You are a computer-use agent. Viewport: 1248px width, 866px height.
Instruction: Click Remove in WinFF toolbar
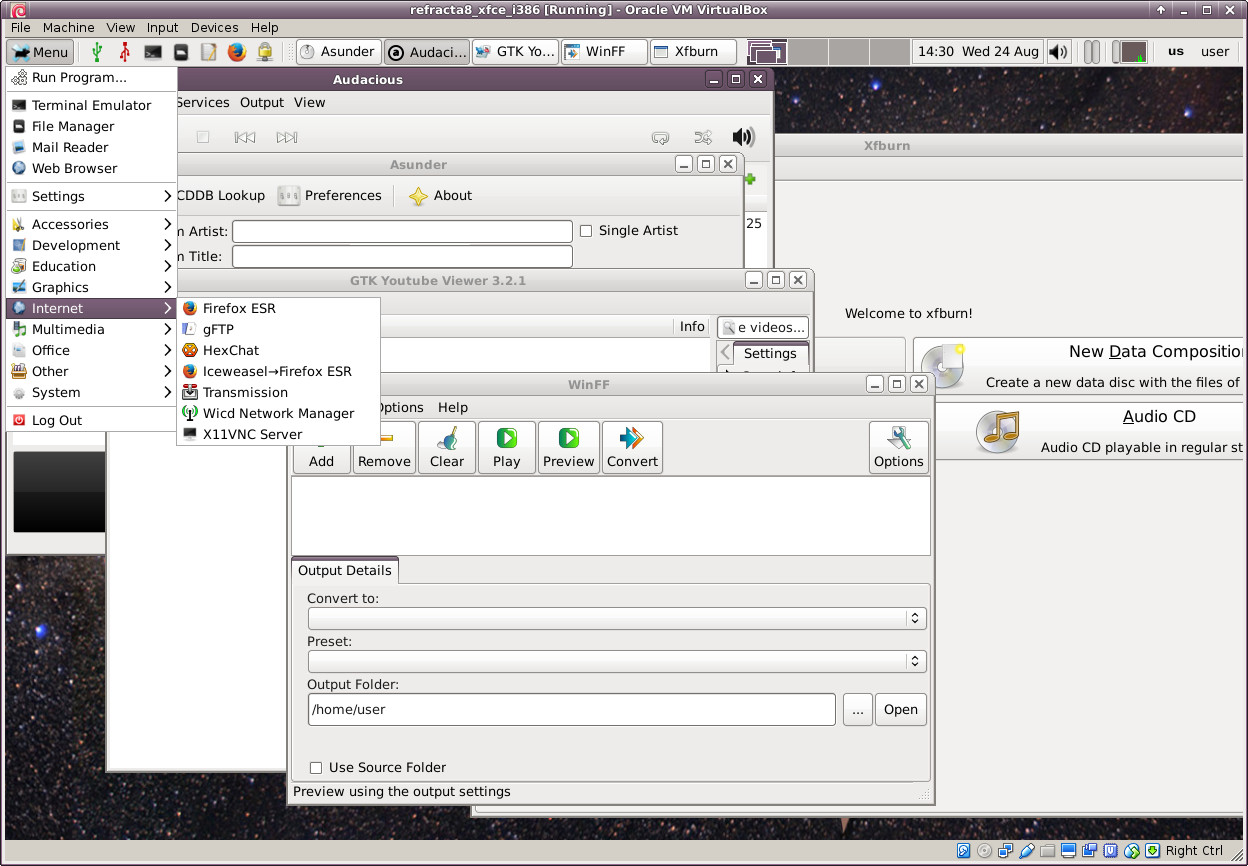(384, 447)
